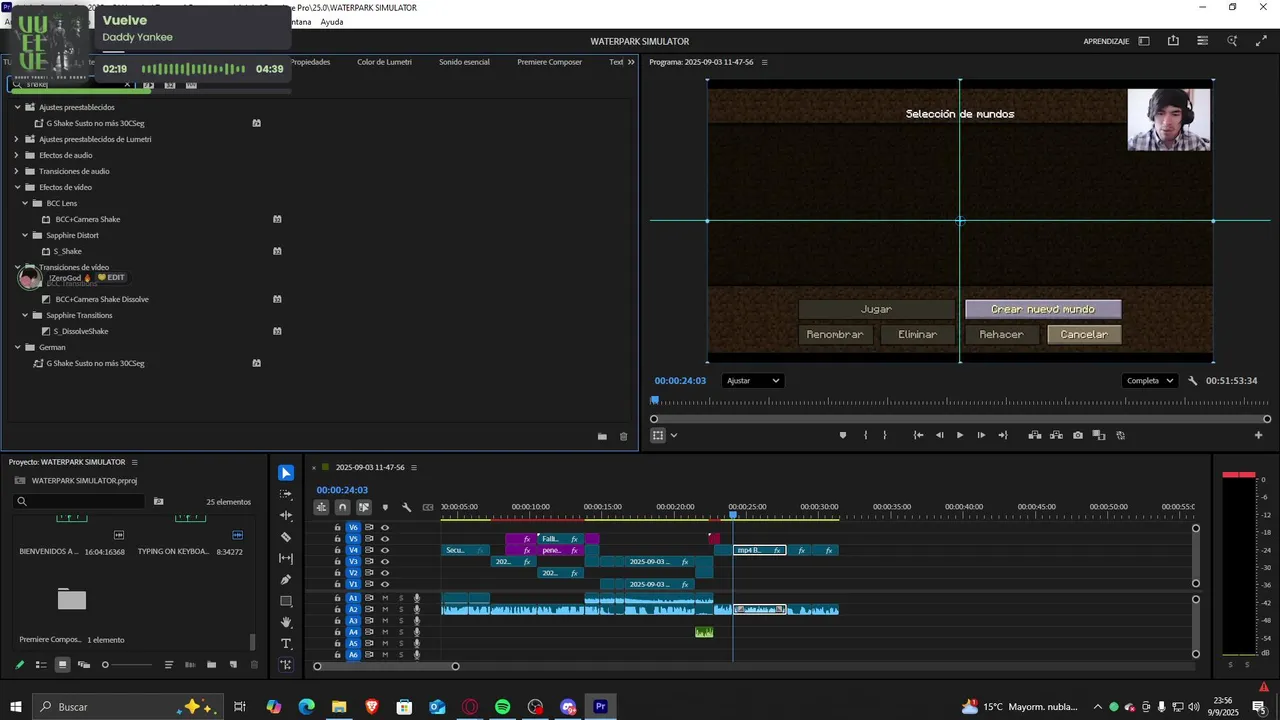The width and height of the screenshot is (1280, 720).
Task: Open timeline display settings wrench
Action: click(406, 507)
